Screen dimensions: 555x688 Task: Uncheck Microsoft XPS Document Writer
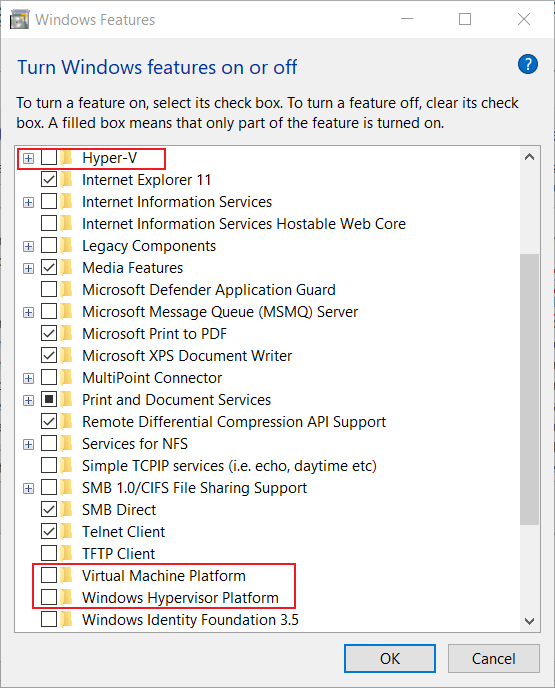(49, 355)
